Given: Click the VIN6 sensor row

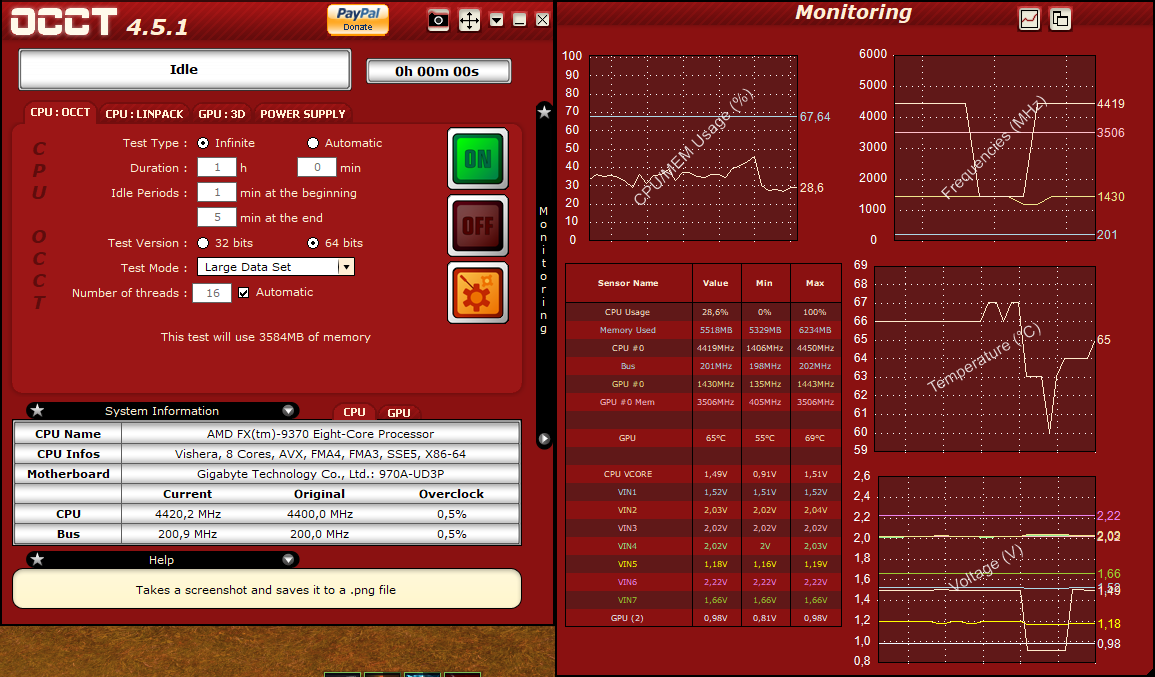Looking at the screenshot, I should 703,582.
